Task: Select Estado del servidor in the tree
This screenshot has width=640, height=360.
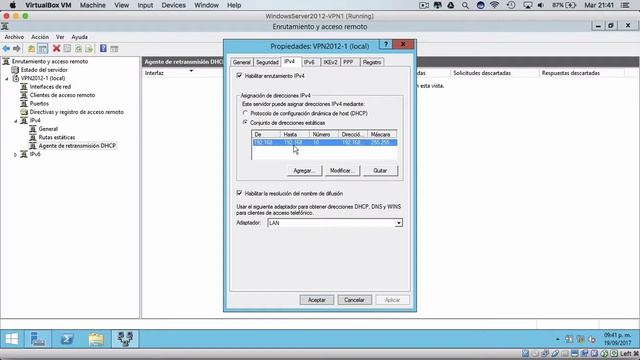Action: click(x=44, y=70)
